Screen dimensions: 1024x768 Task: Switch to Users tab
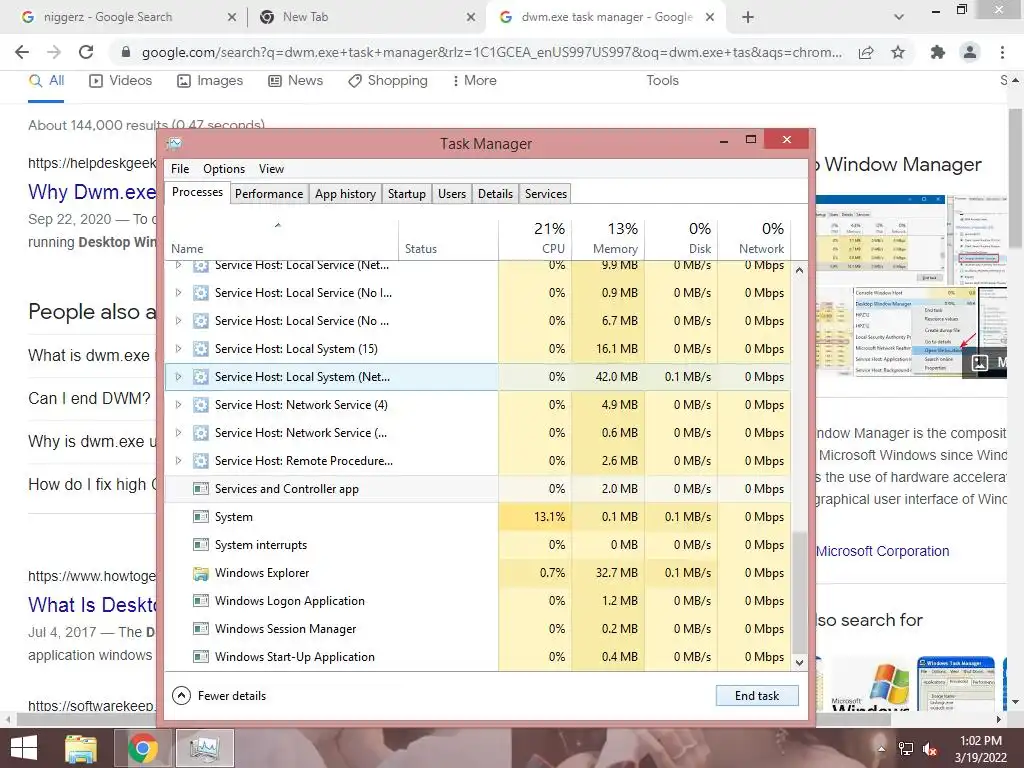click(x=452, y=194)
